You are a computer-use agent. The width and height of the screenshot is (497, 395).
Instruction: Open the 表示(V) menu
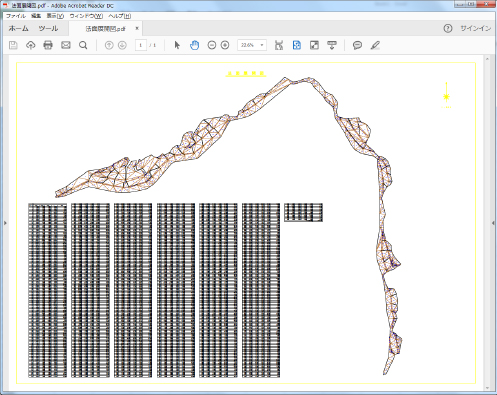pyautogui.click(x=55, y=16)
